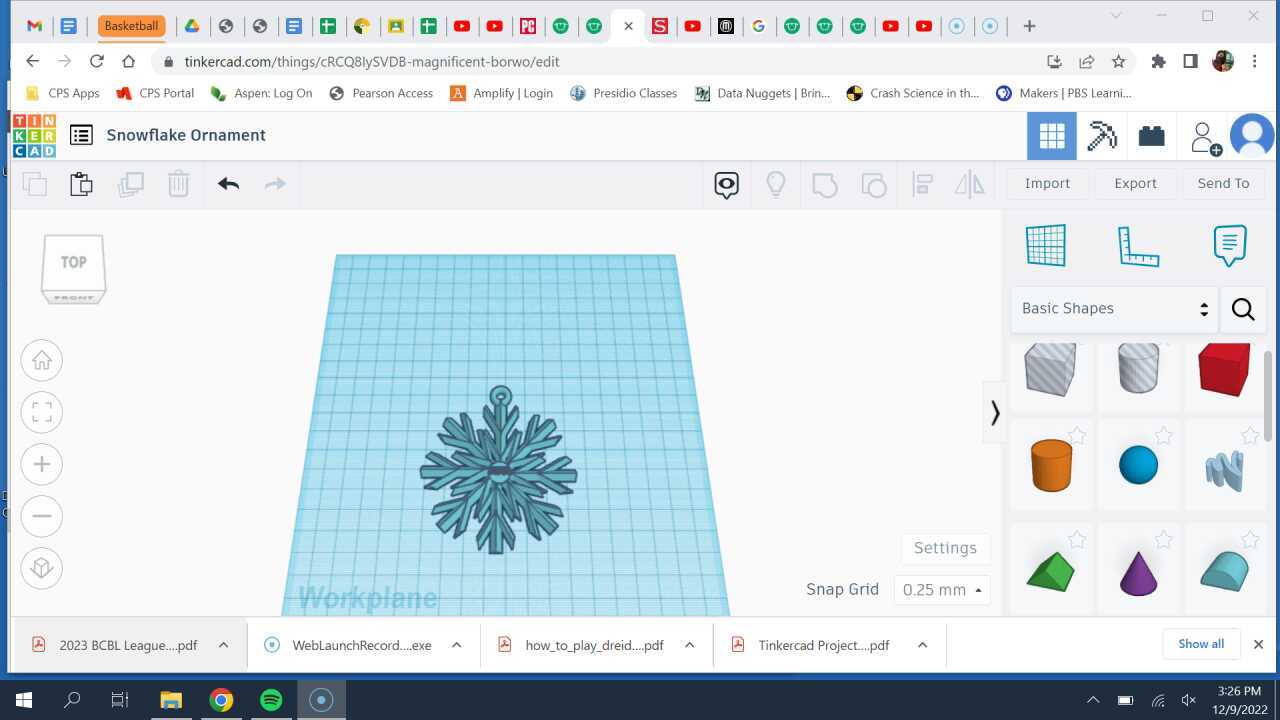This screenshot has width=1280, height=720.
Task: Click TOP on the view cube
Action: (72, 261)
